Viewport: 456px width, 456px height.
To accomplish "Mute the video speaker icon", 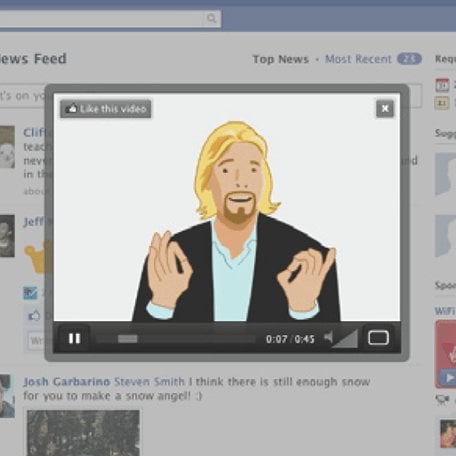I will (328, 338).
